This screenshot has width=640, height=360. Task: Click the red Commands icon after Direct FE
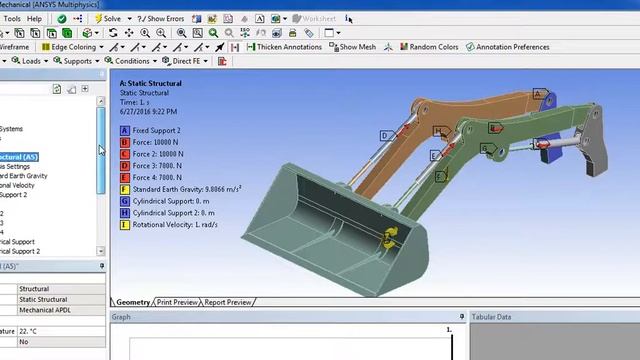click(x=222, y=61)
